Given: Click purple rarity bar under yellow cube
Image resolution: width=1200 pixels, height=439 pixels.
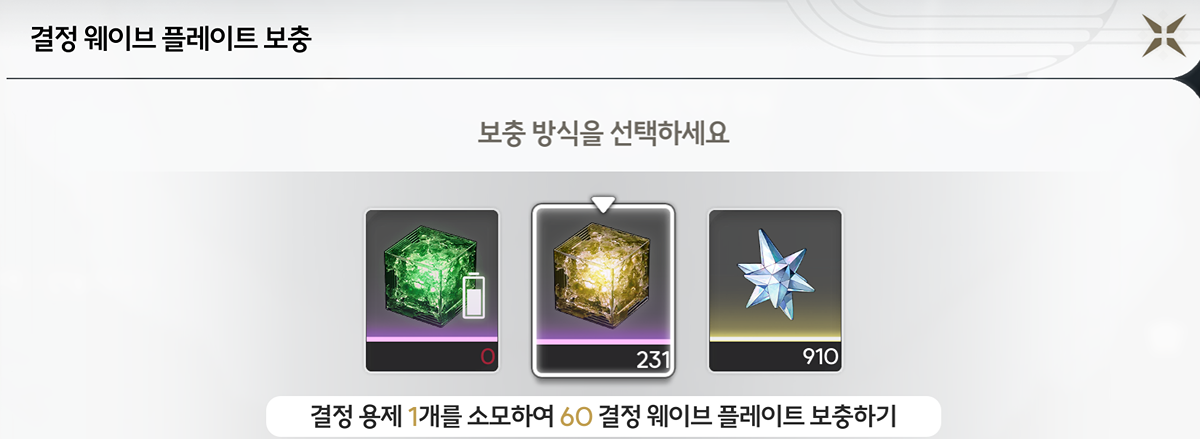Looking at the screenshot, I should tap(604, 340).
